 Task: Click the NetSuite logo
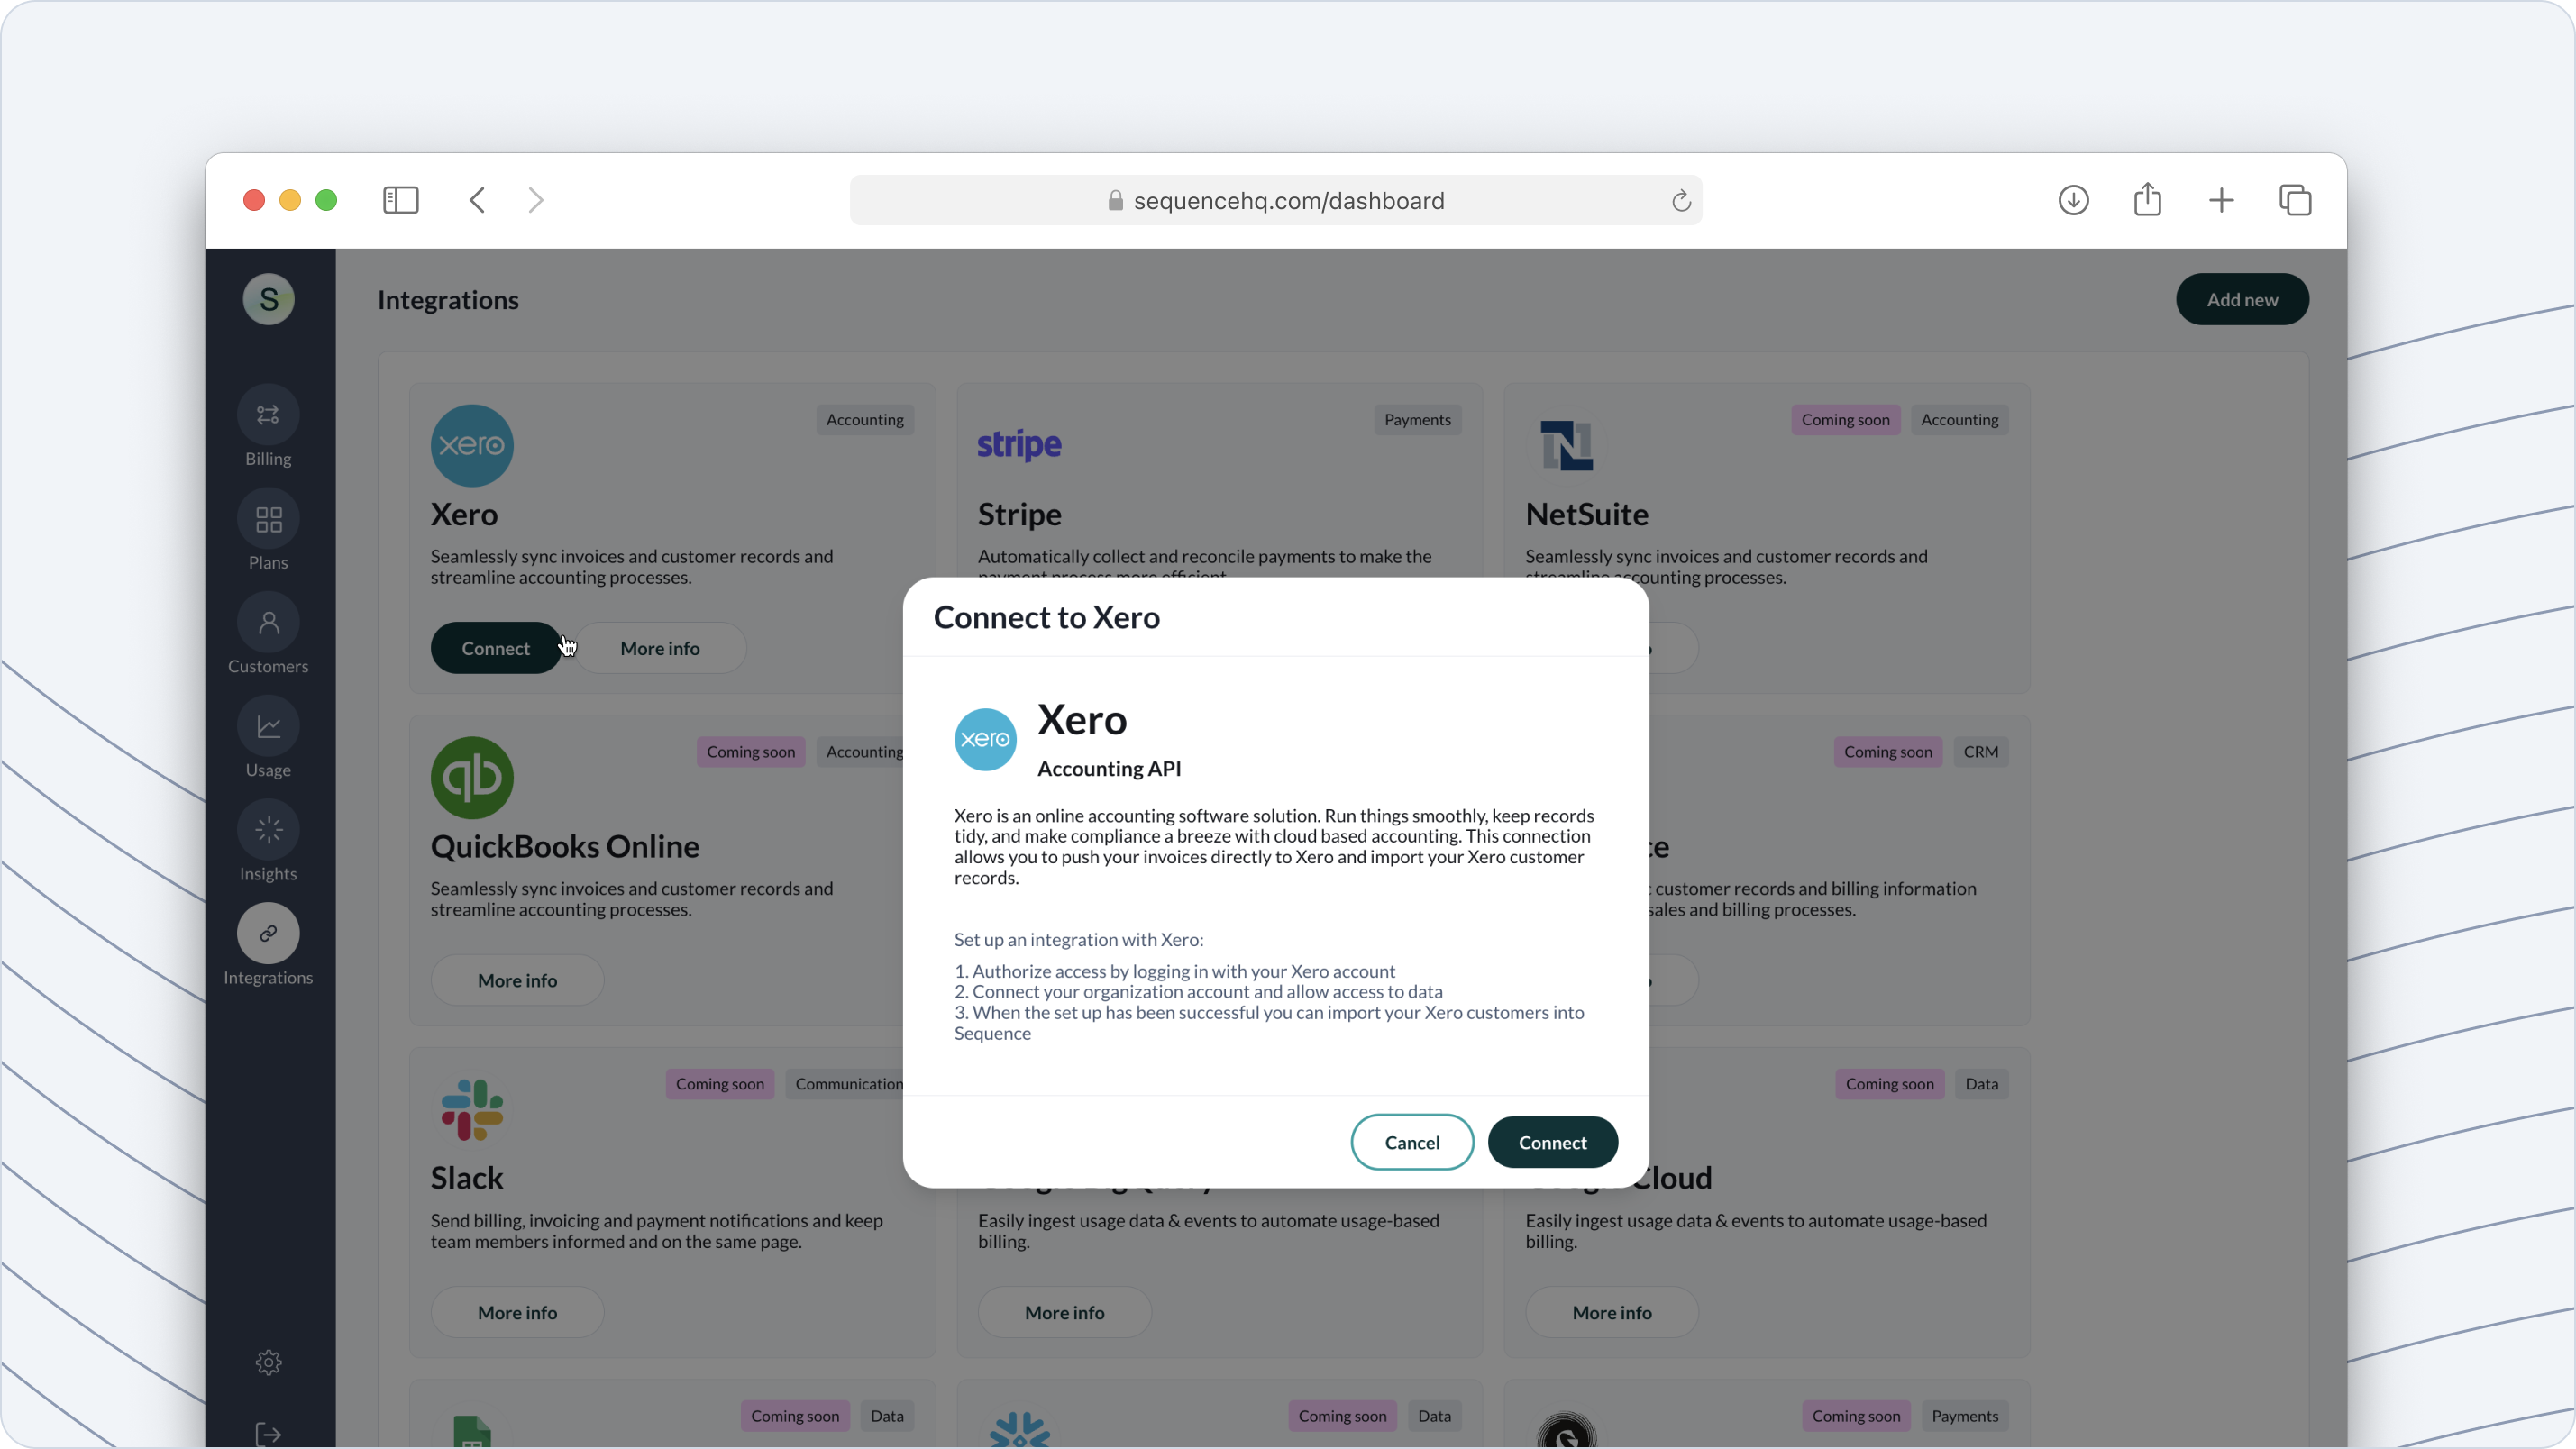pyautogui.click(x=1567, y=445)
